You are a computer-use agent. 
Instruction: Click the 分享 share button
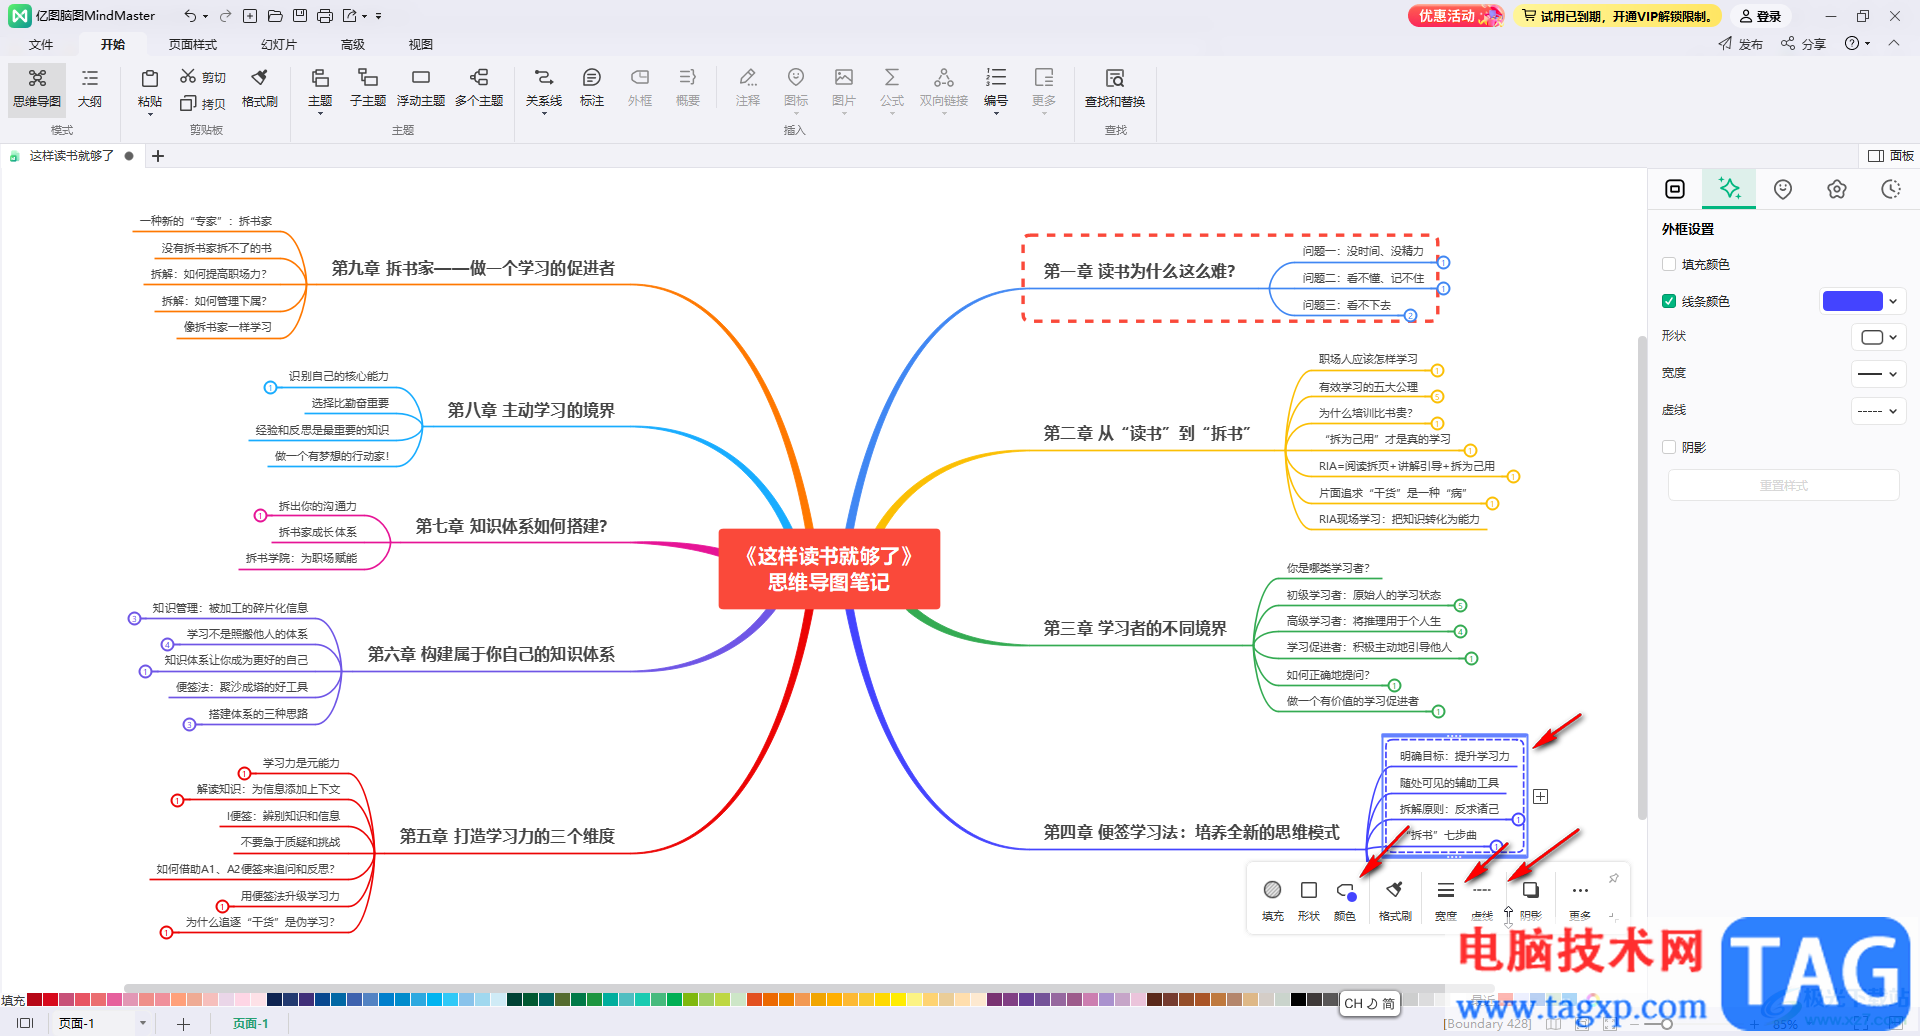pos(1804,44)
